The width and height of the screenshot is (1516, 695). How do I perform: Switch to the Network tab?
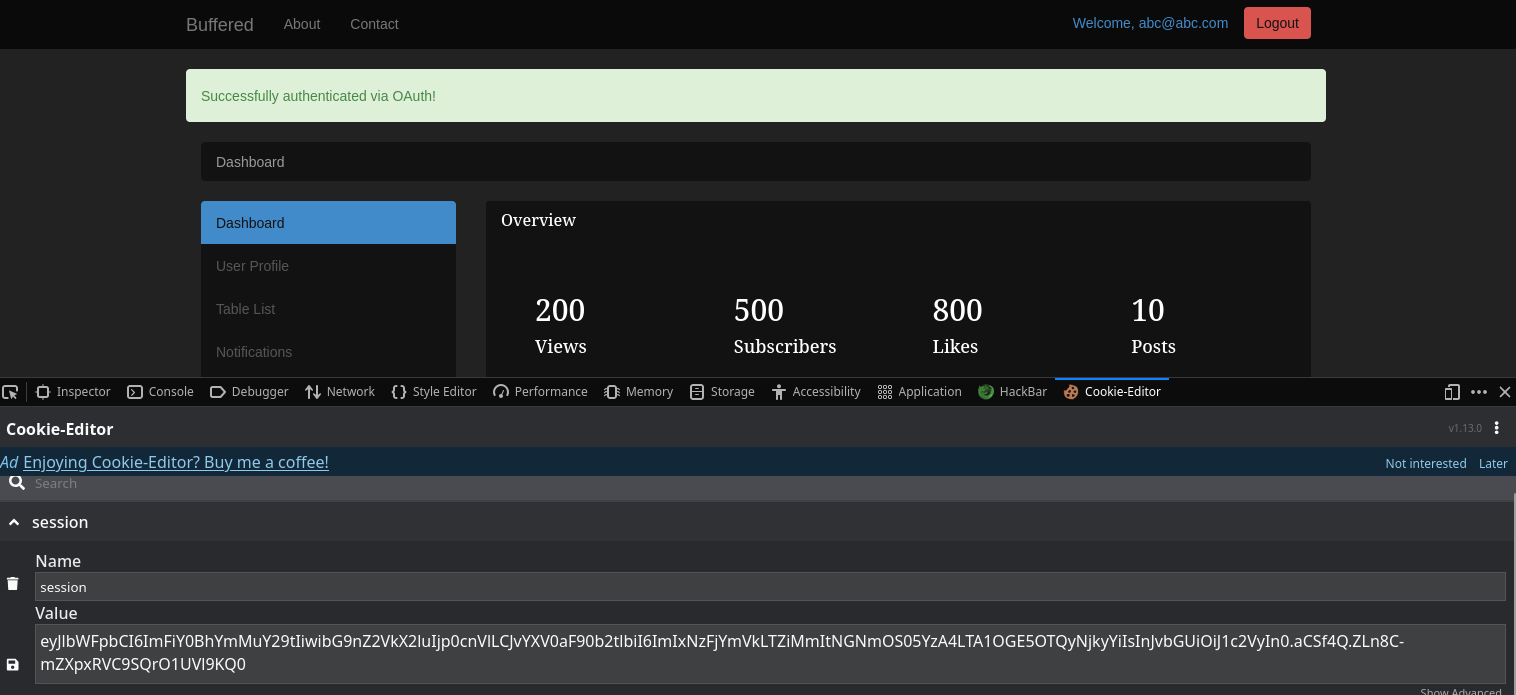[x=339, y=392]
